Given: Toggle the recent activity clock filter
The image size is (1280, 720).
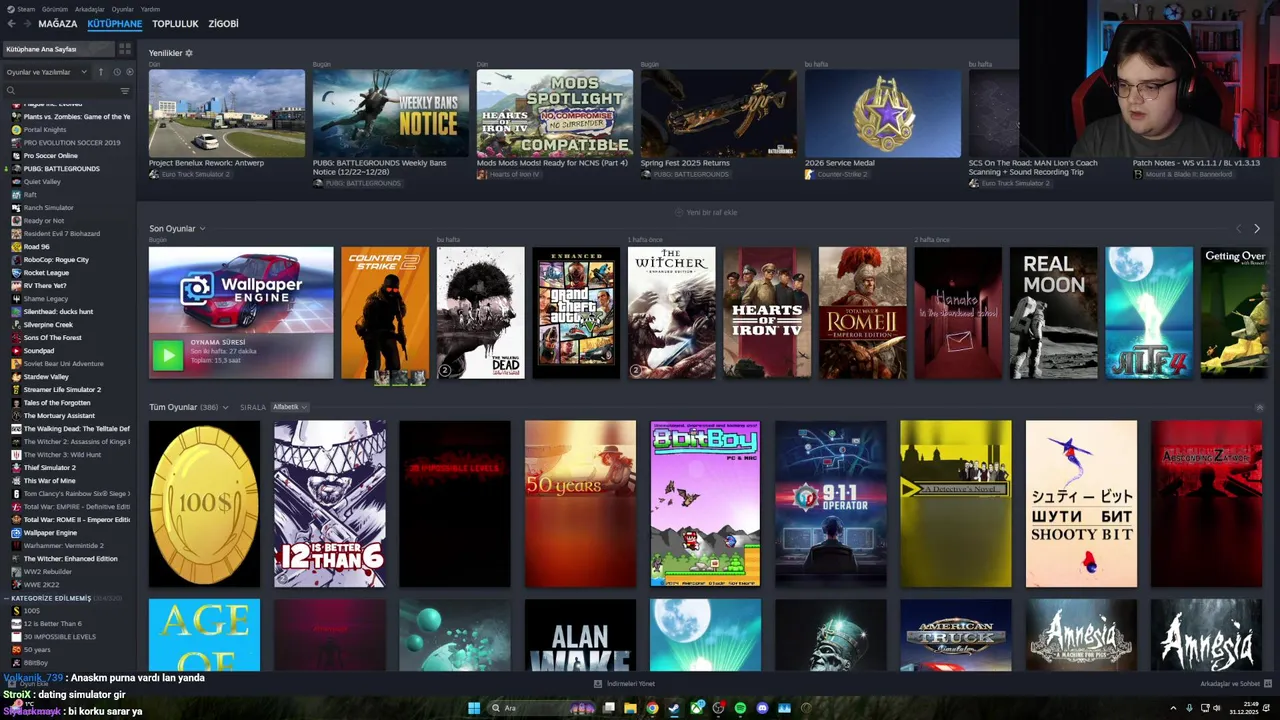Looking at the screenshot, I should tap(117, 72).
